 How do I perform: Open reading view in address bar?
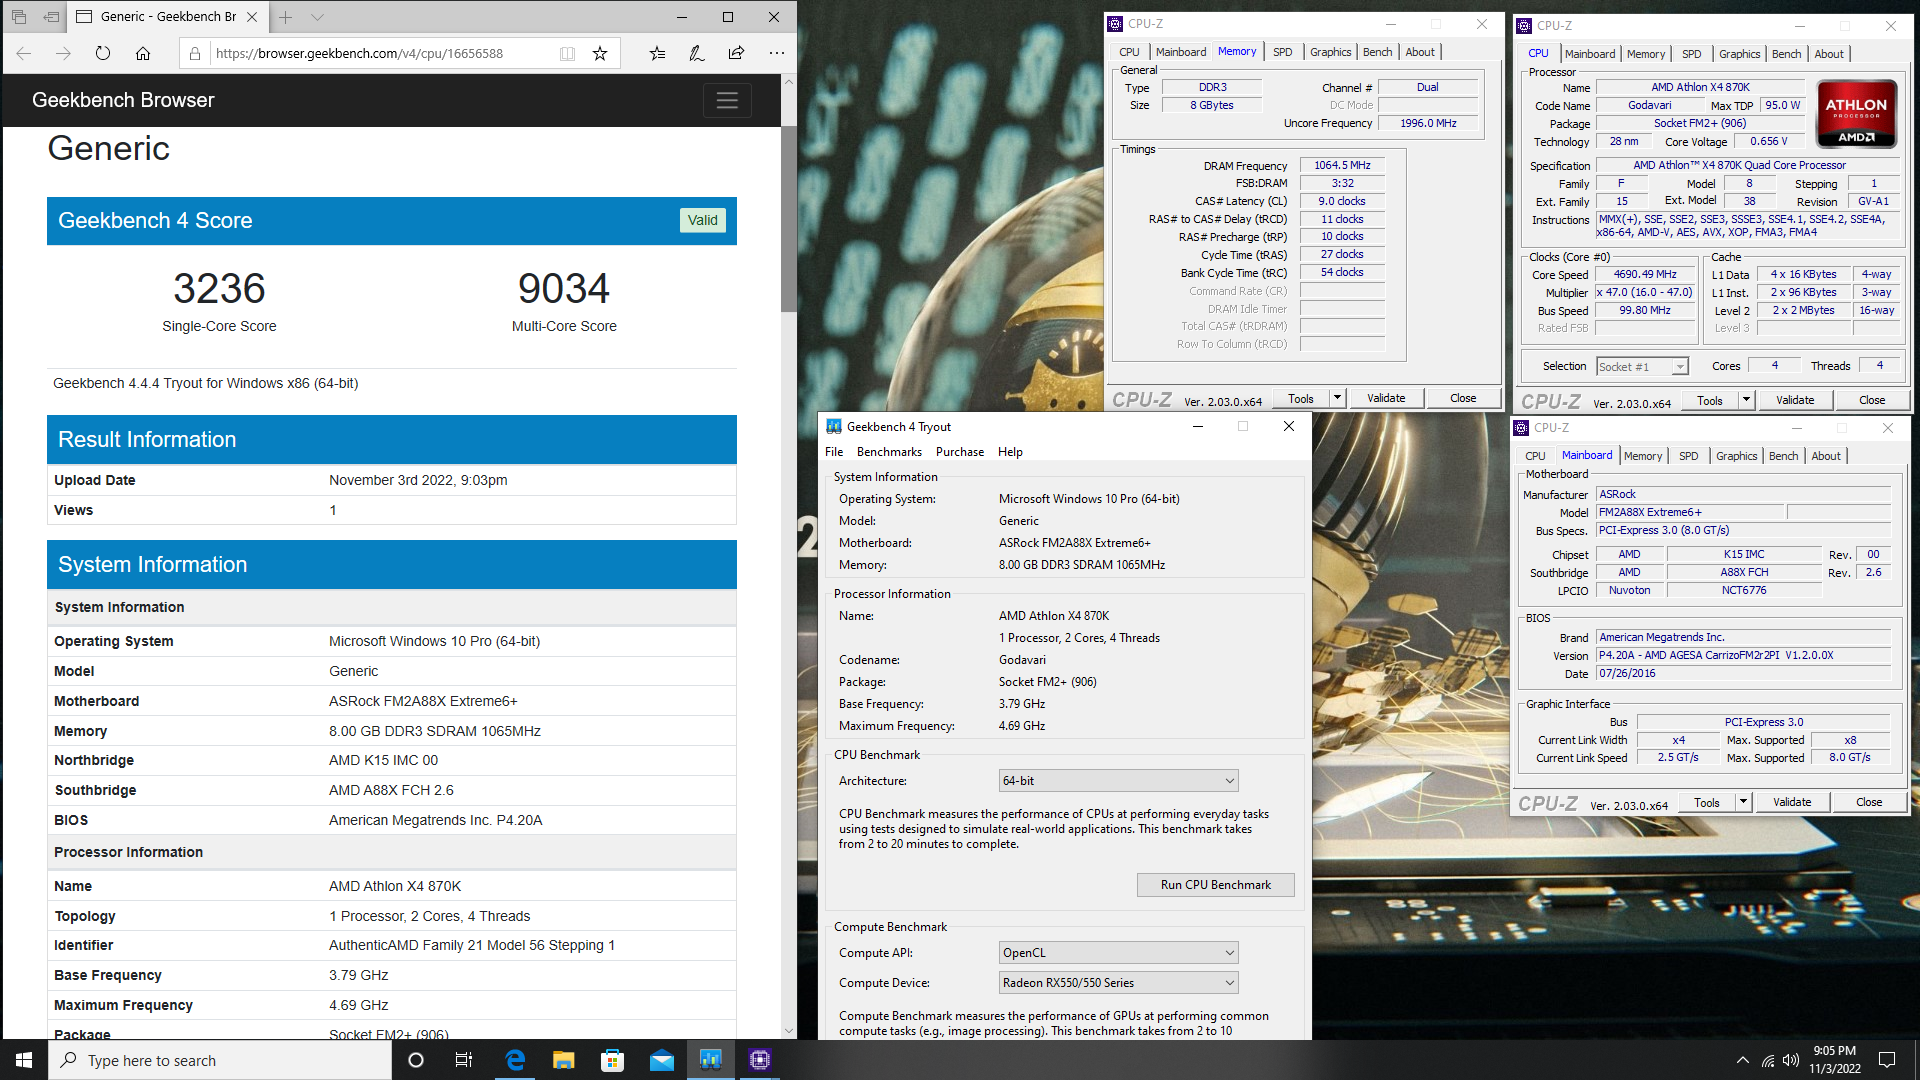point(567,54)
